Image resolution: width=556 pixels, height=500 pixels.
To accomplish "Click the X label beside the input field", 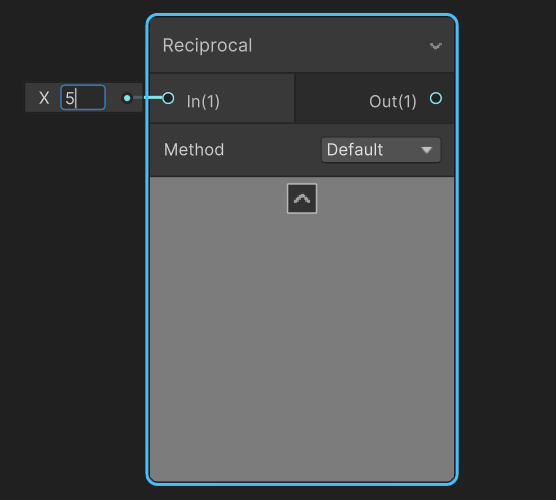I will [x=44, y=98].
